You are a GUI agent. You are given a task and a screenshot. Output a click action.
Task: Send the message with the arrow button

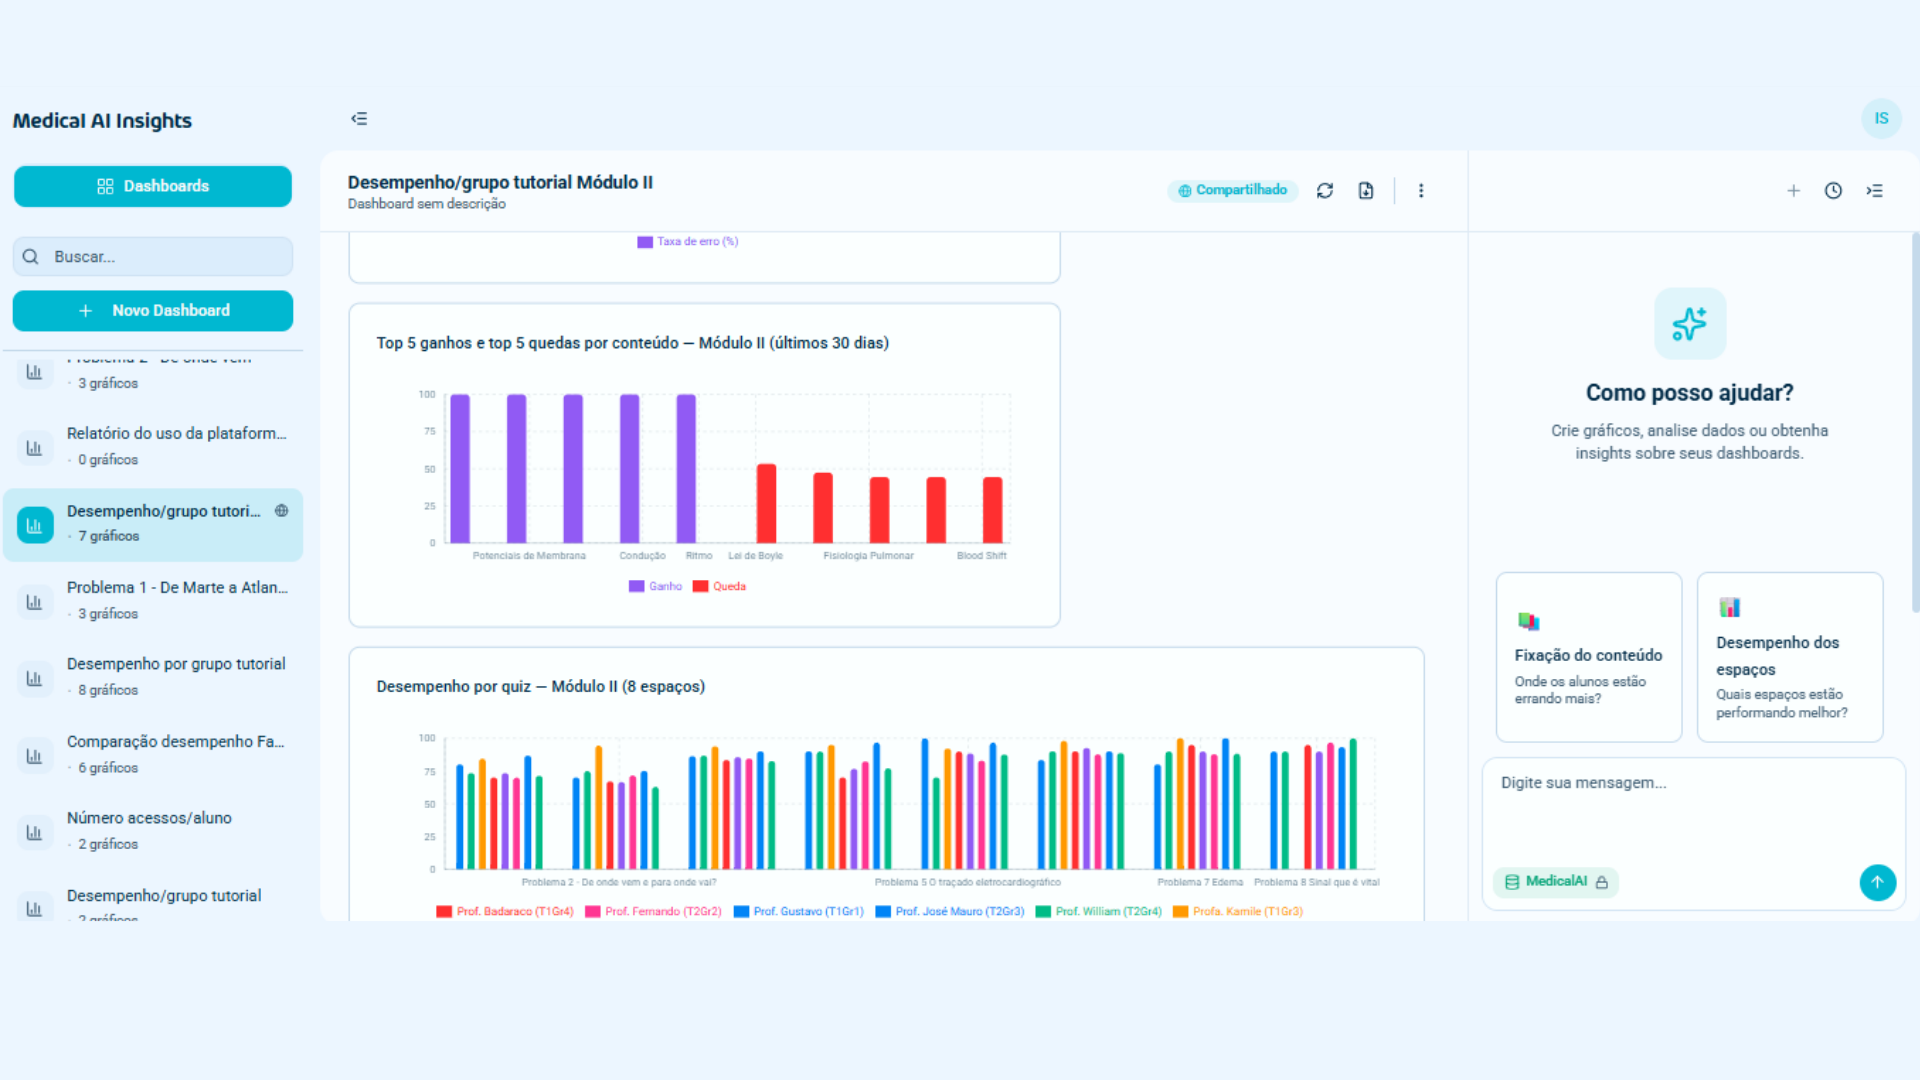(1877, 882)
